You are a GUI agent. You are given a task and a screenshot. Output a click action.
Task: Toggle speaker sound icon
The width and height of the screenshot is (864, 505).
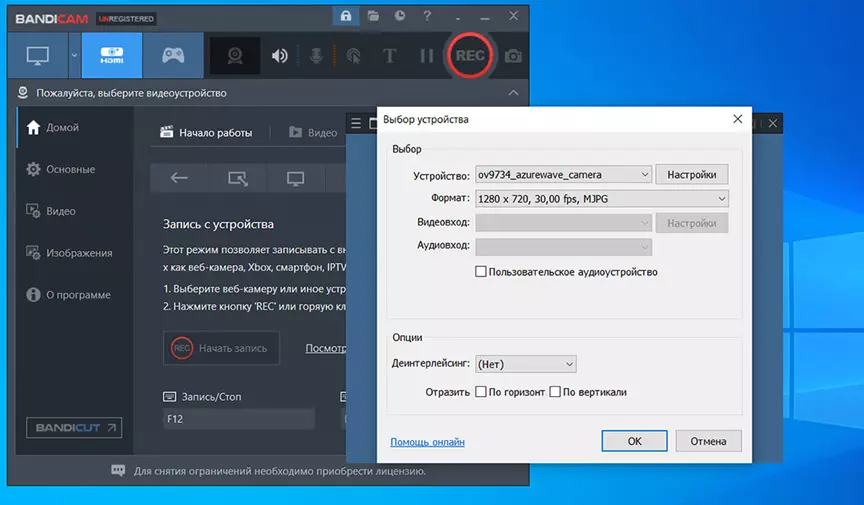click(x=279, y=56)
